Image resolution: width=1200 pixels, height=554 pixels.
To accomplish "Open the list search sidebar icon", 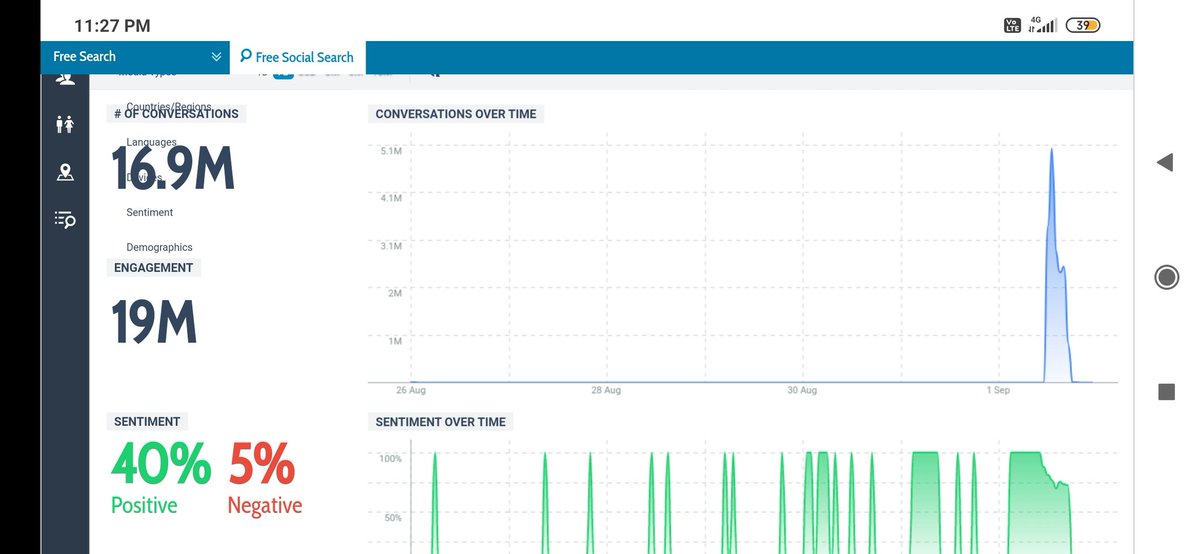I will pos(65,219).
